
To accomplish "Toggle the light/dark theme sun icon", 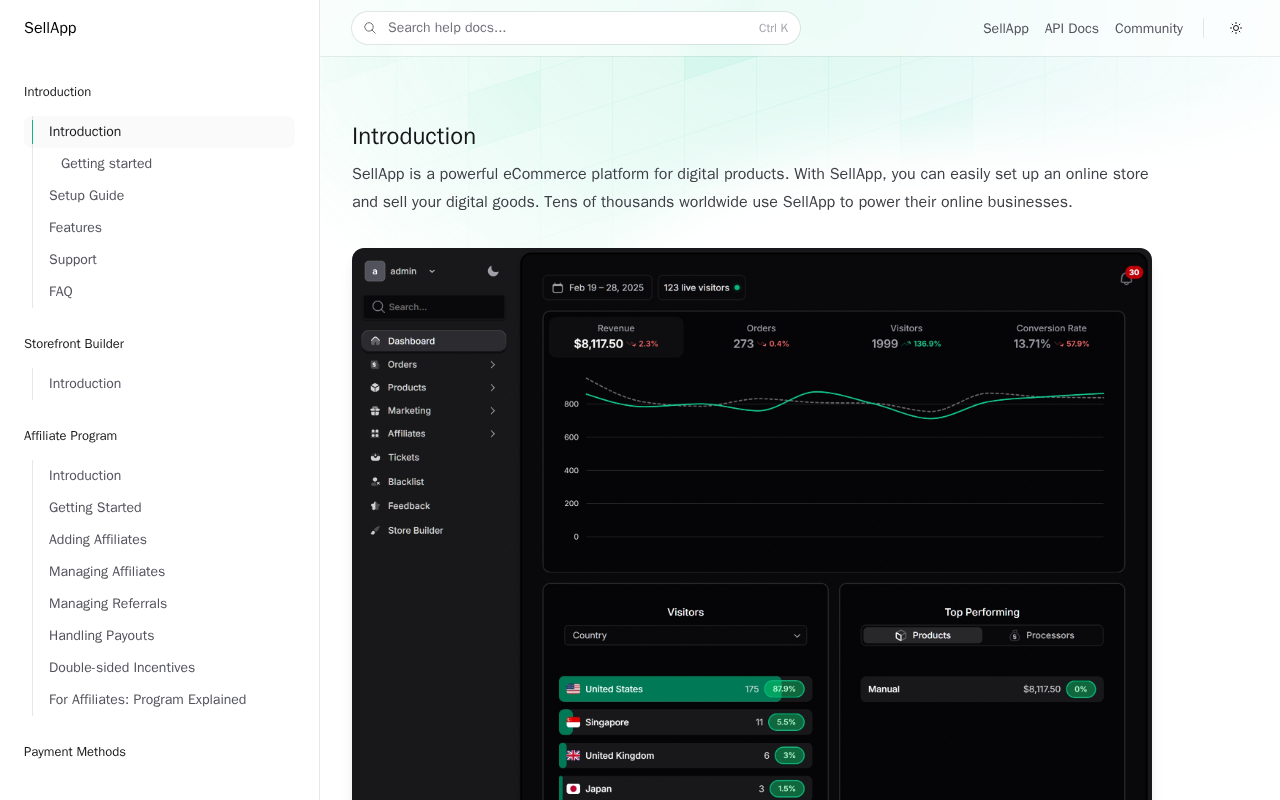I will pyautogui.click(x=1236, y=28).
